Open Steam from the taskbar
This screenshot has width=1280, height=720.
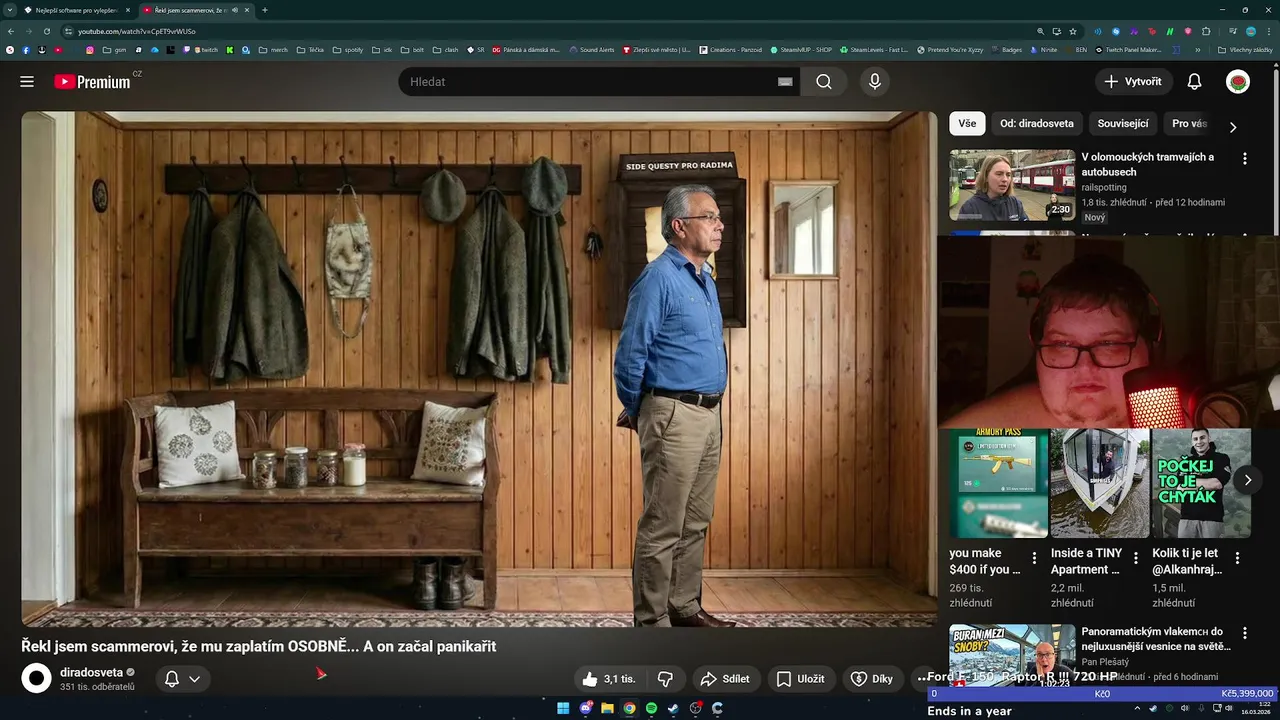[x=673, y=708]
